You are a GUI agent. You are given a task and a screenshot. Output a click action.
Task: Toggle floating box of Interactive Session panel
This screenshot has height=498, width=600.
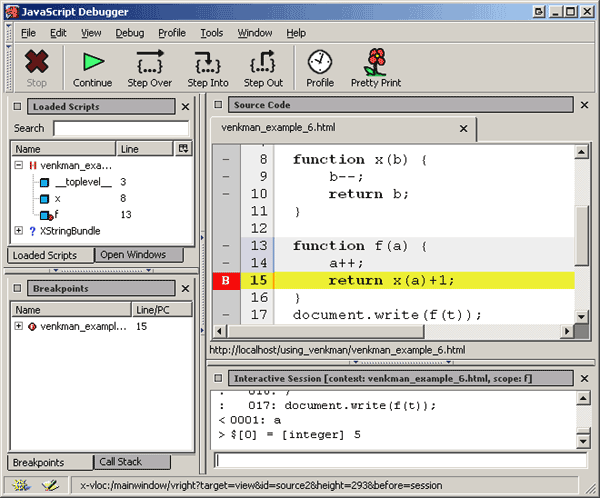click(x=218, y=378)
